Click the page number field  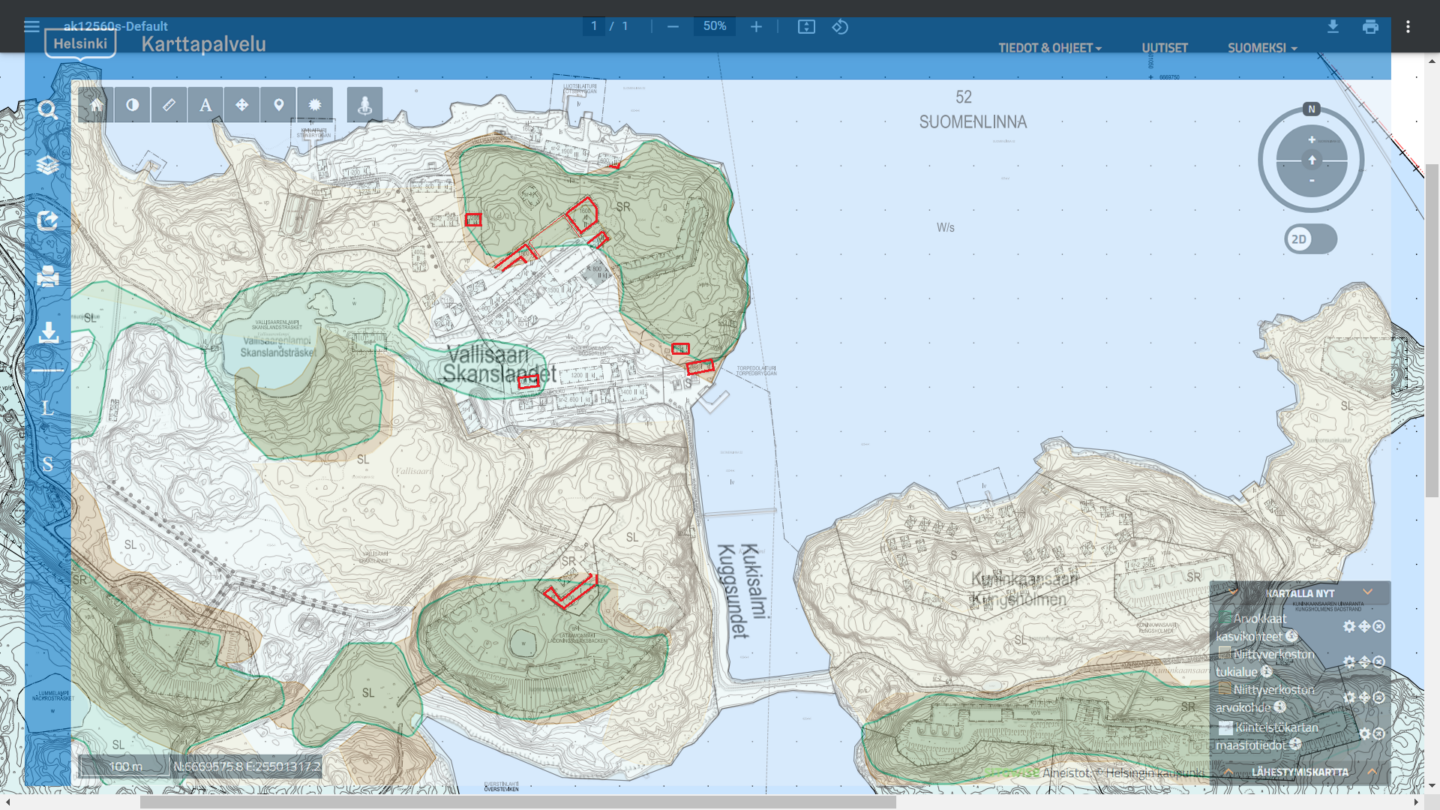tap(595, 27)
